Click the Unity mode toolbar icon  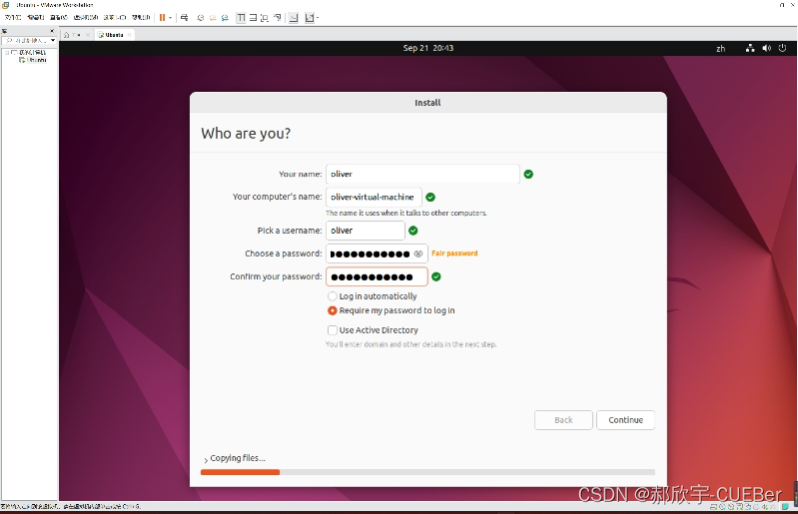click(x=277, y=18)
